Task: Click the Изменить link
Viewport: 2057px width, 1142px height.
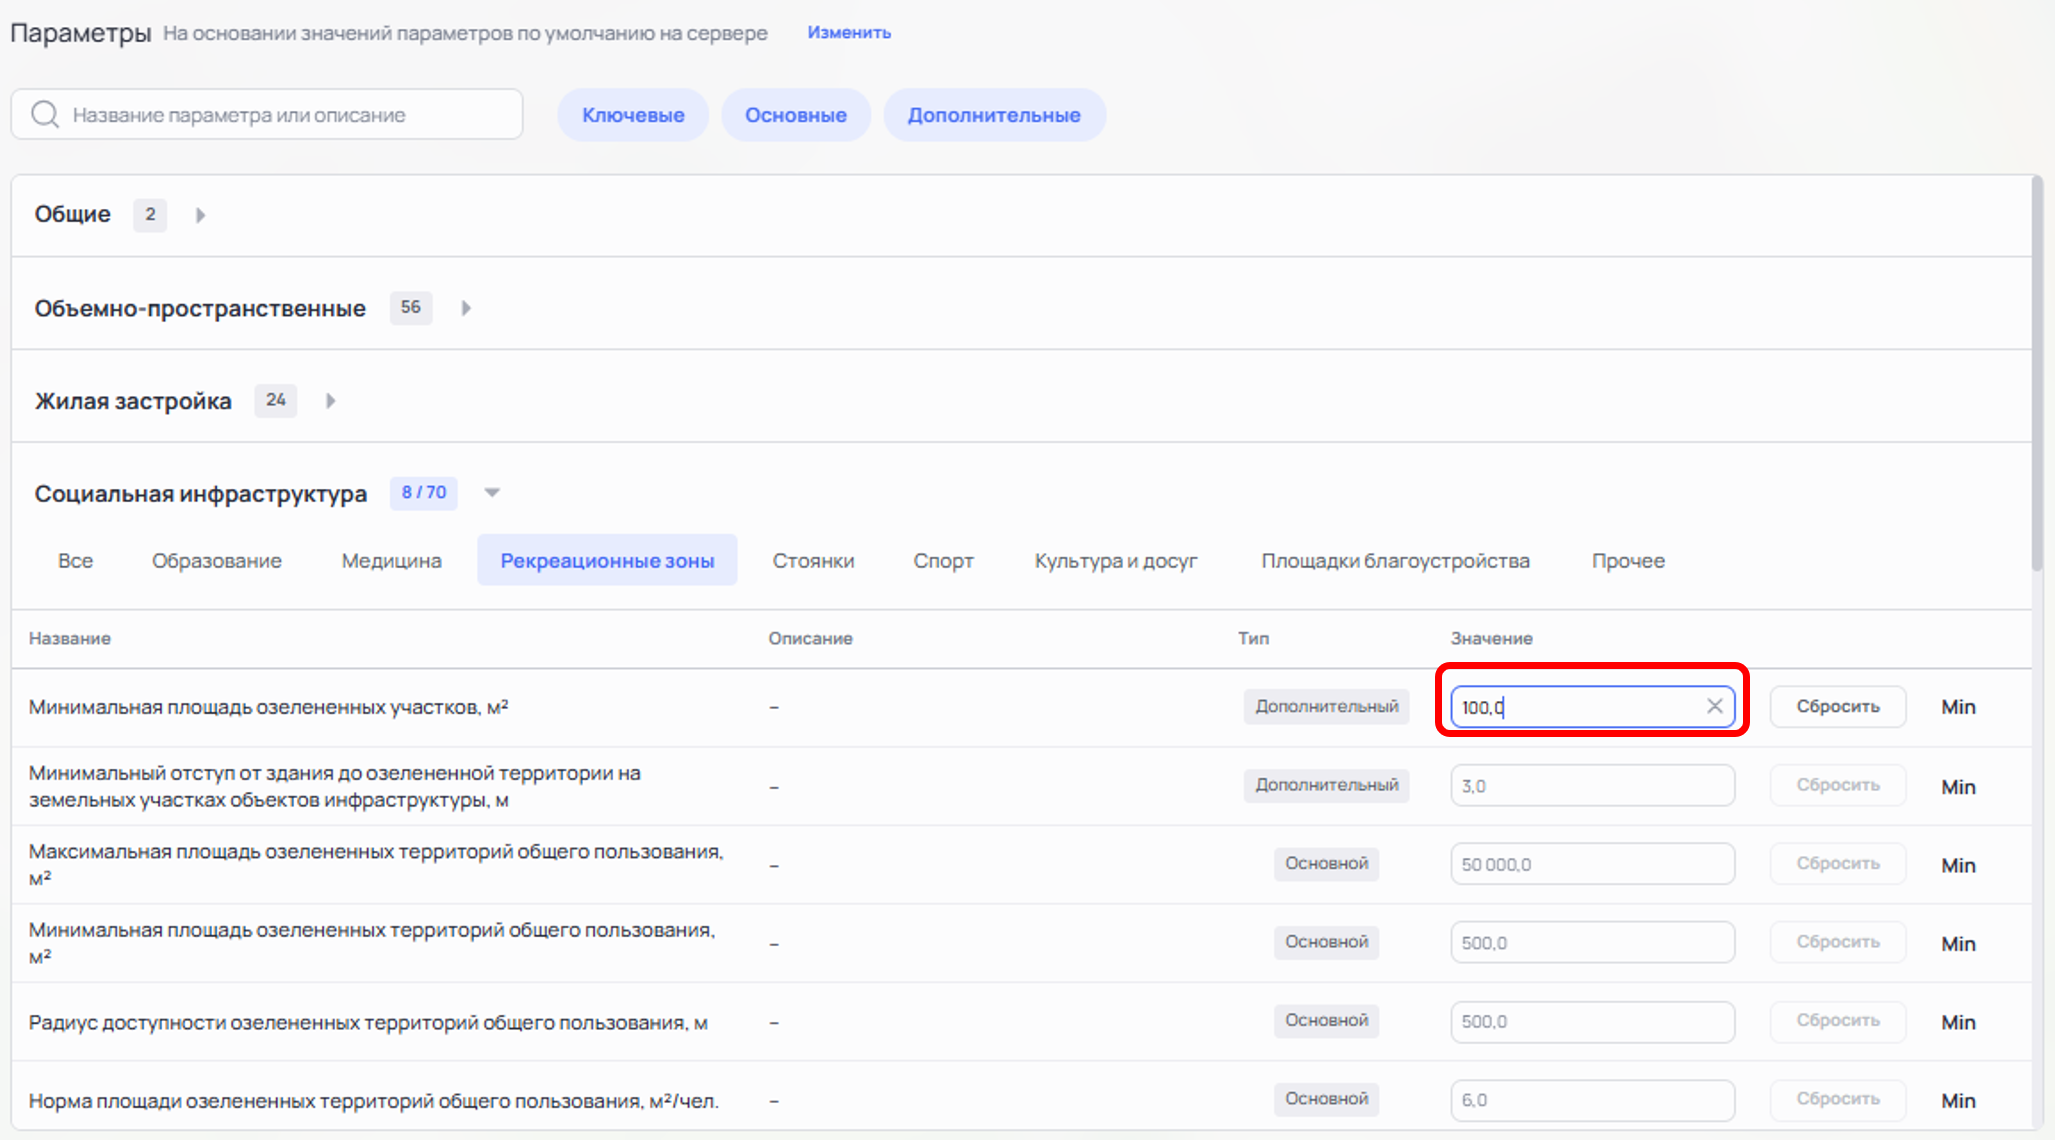Action: click(848, 32)
